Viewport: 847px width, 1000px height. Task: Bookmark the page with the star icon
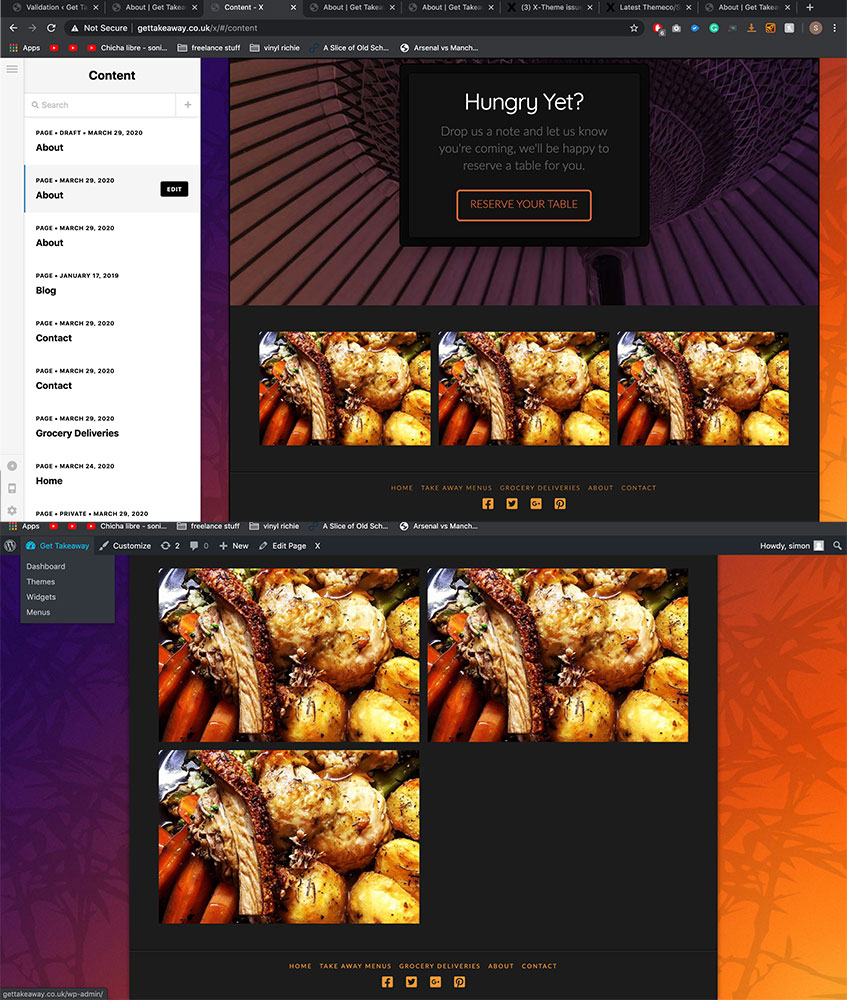coord(634,28)
